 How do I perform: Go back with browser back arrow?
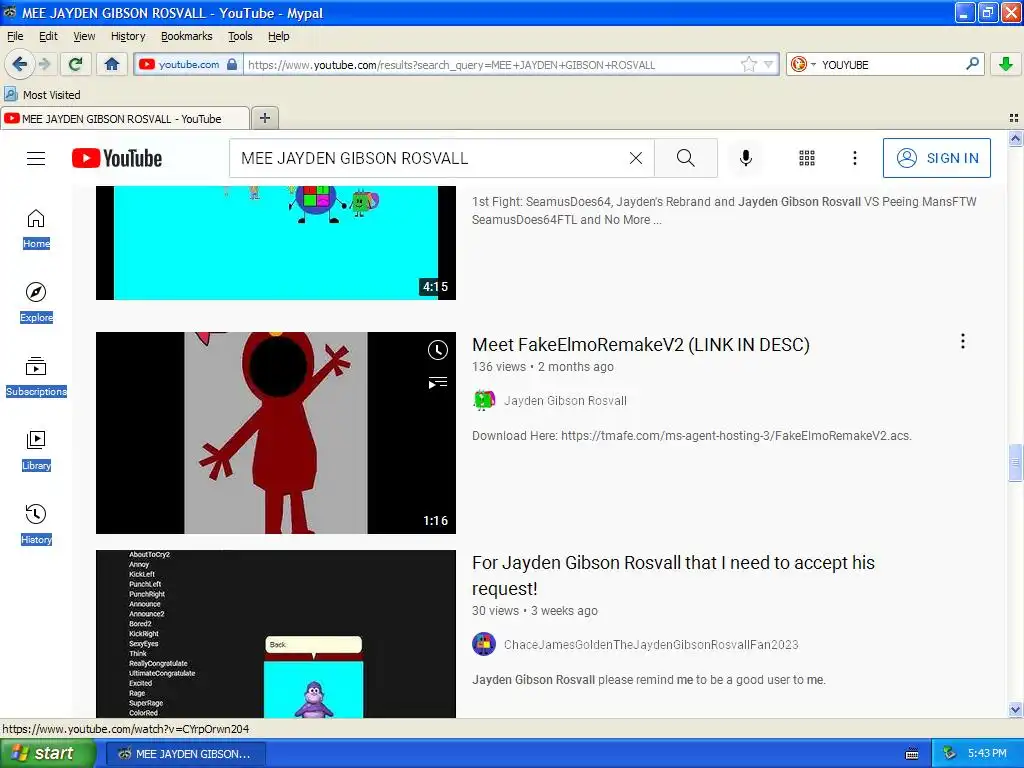[19, 64]
